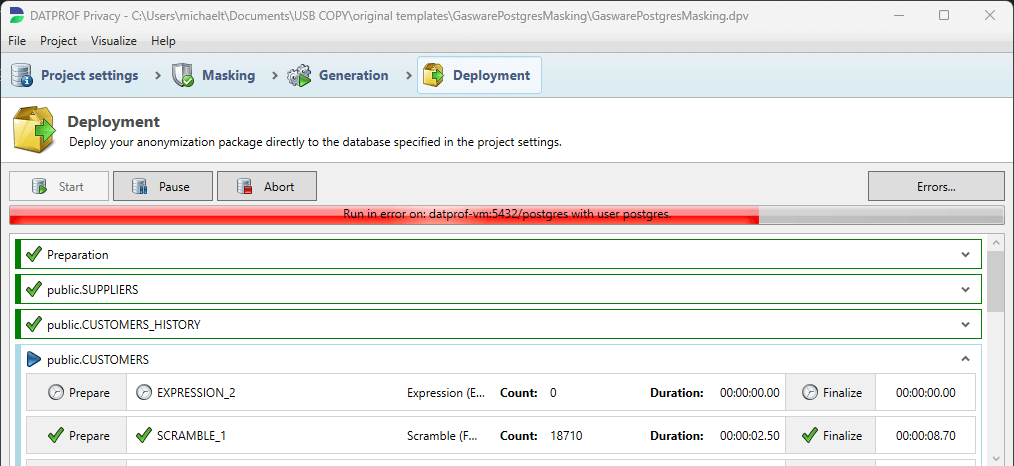
Task: Click the Deployment package icon in breadcrumb
Action: coord(434,75)
